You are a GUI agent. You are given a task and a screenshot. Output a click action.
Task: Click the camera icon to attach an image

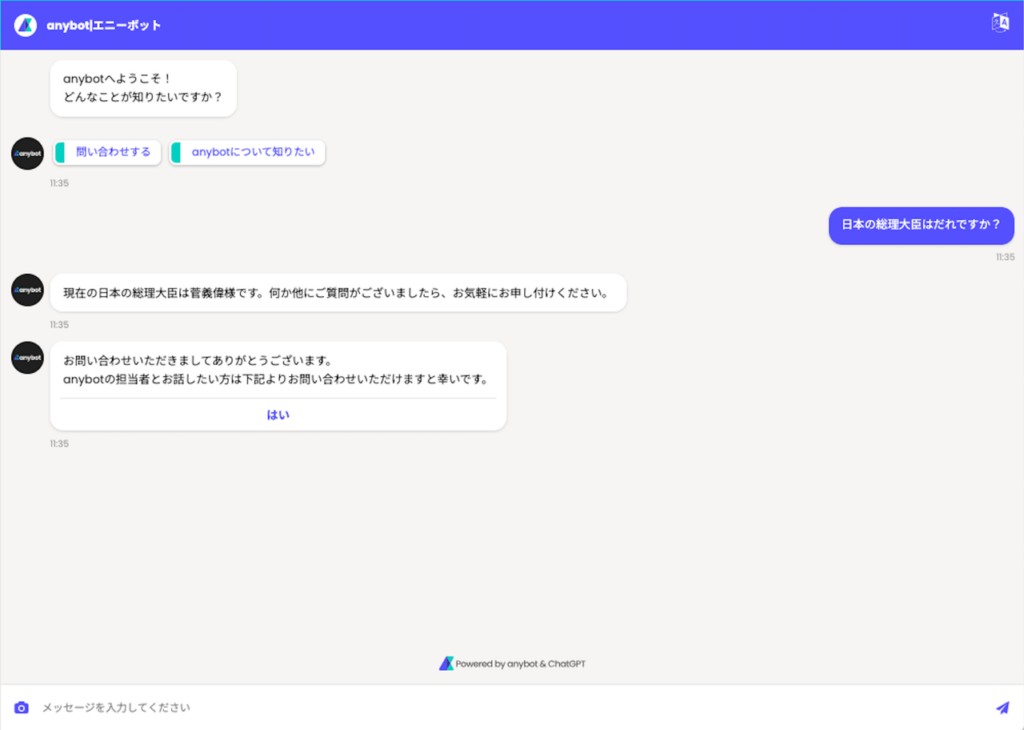[21, 708]
